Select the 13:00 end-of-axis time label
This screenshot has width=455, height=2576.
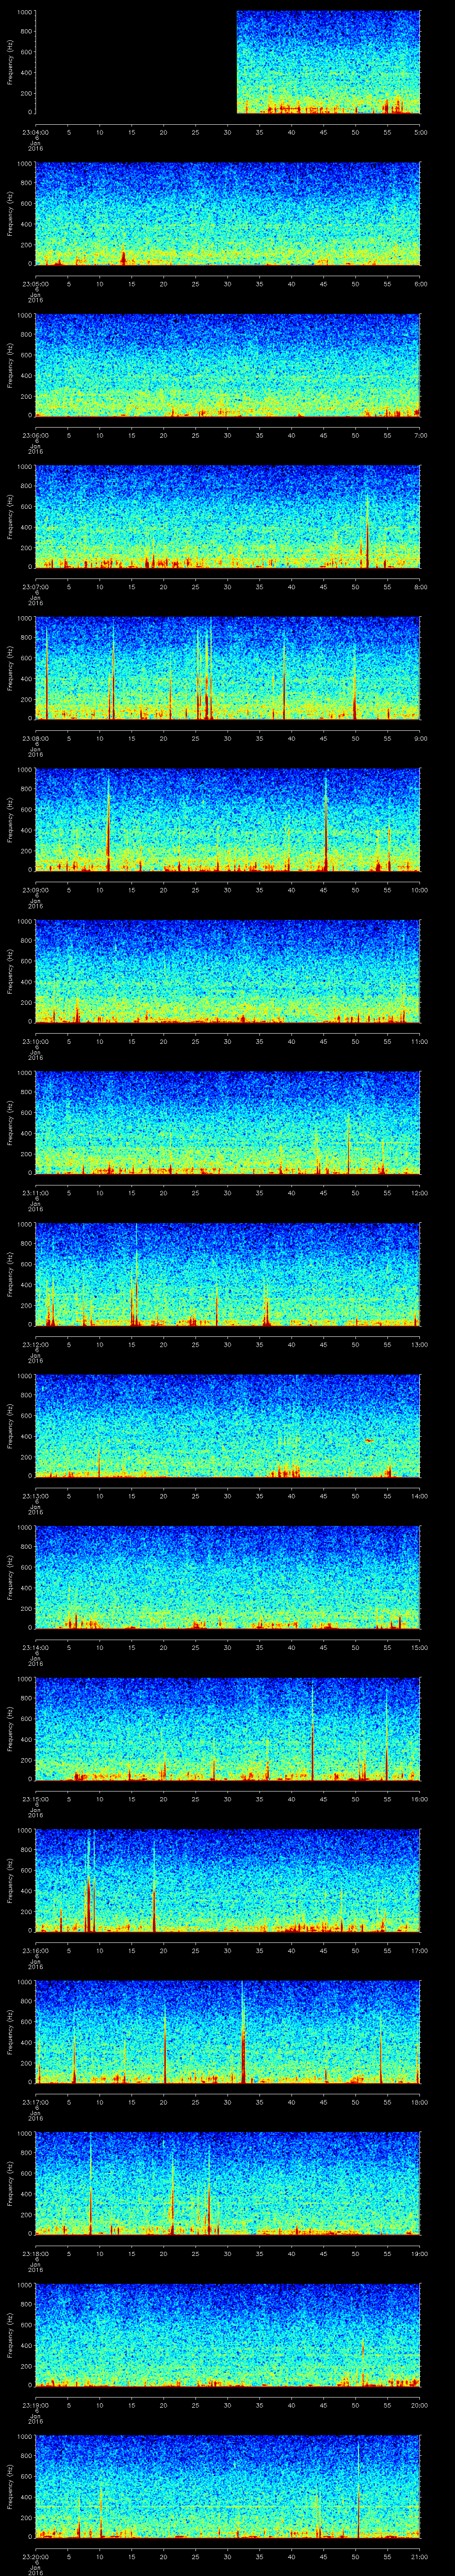click(420, 1344)
